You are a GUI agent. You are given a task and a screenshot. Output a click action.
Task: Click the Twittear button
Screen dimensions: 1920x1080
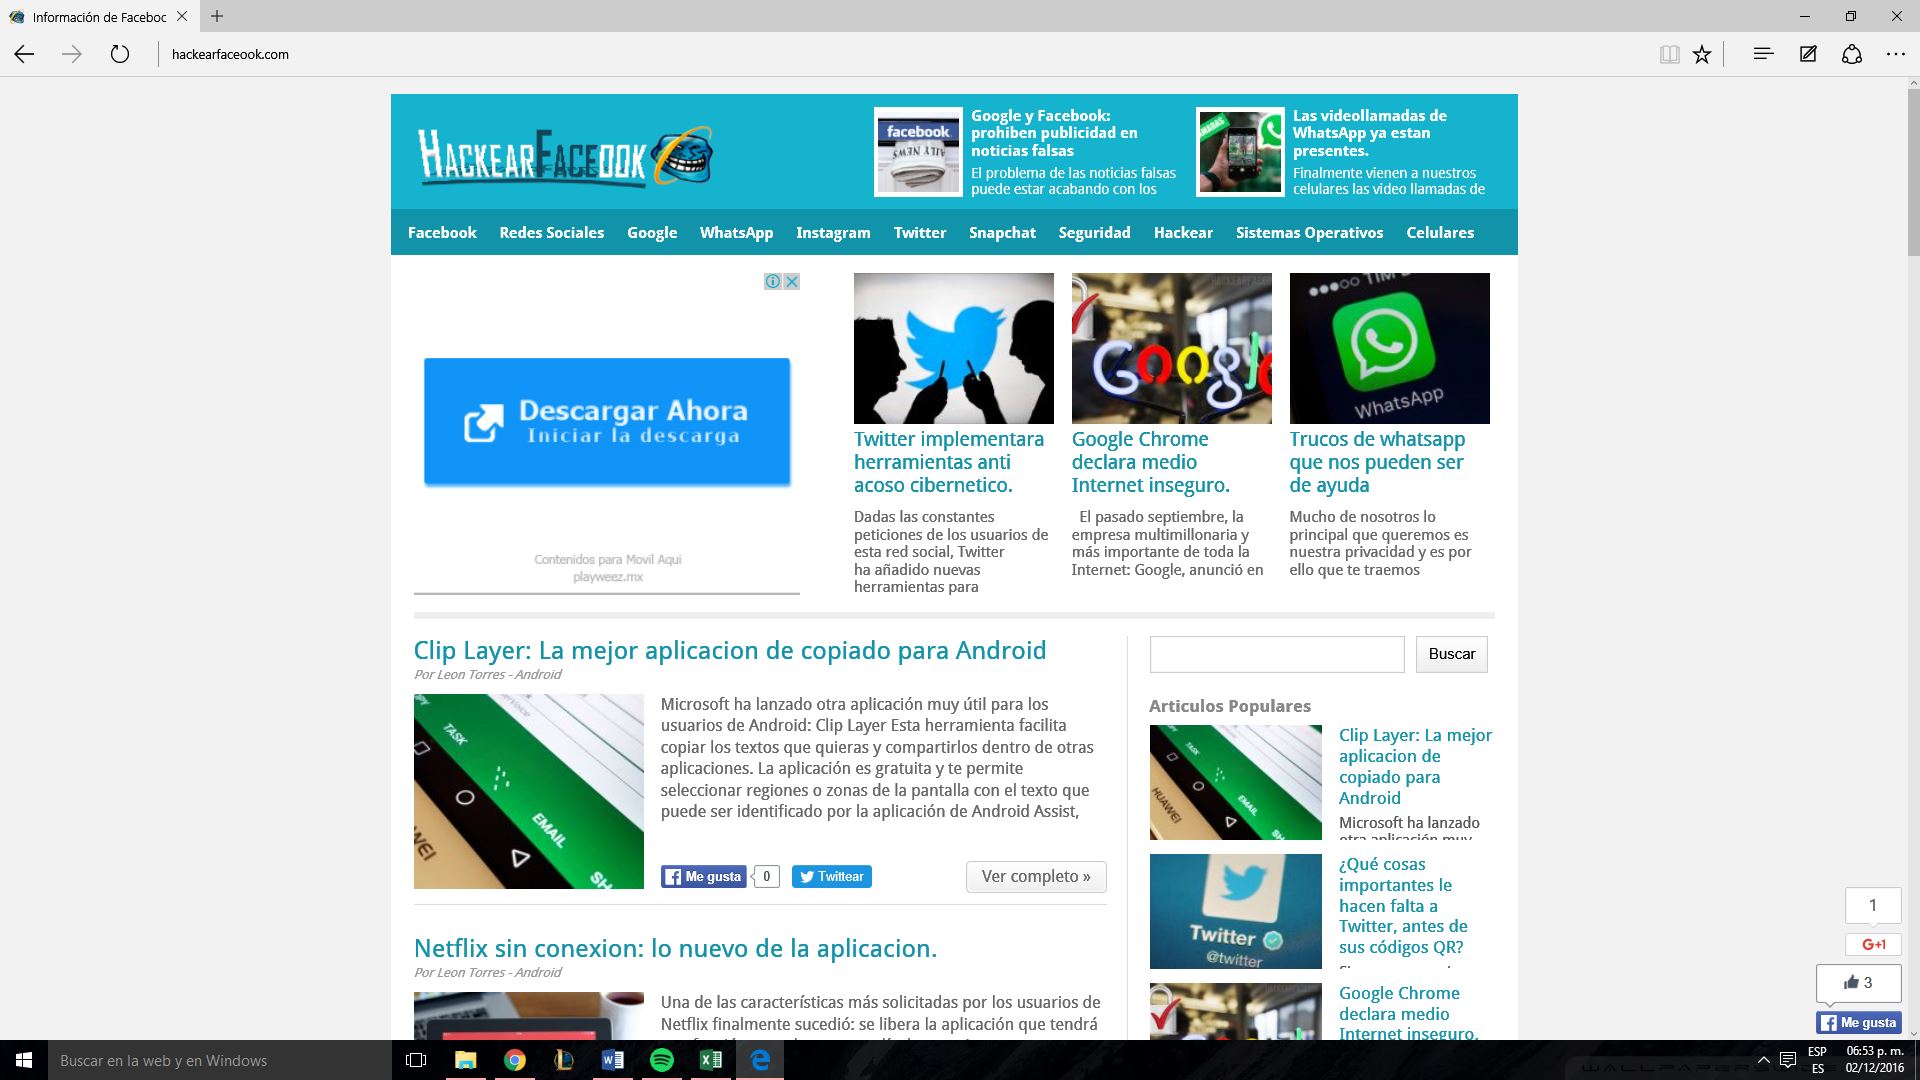coord(832,877)
